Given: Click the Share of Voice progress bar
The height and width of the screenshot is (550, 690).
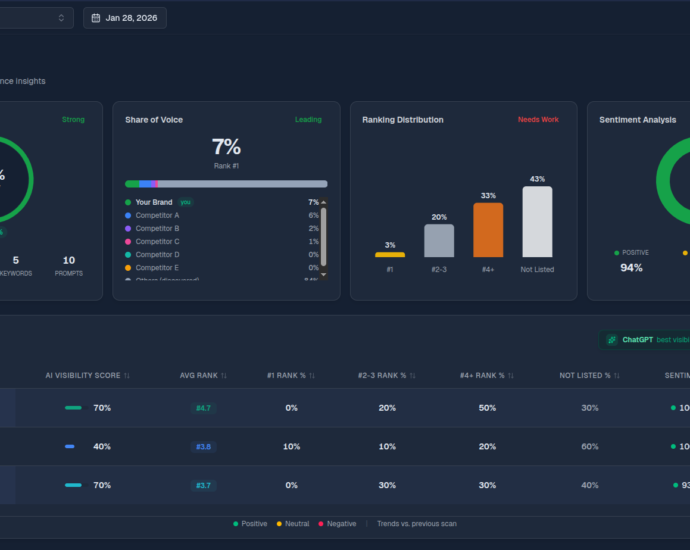Looking at the screenshot, I should click(x=226, y=184).
